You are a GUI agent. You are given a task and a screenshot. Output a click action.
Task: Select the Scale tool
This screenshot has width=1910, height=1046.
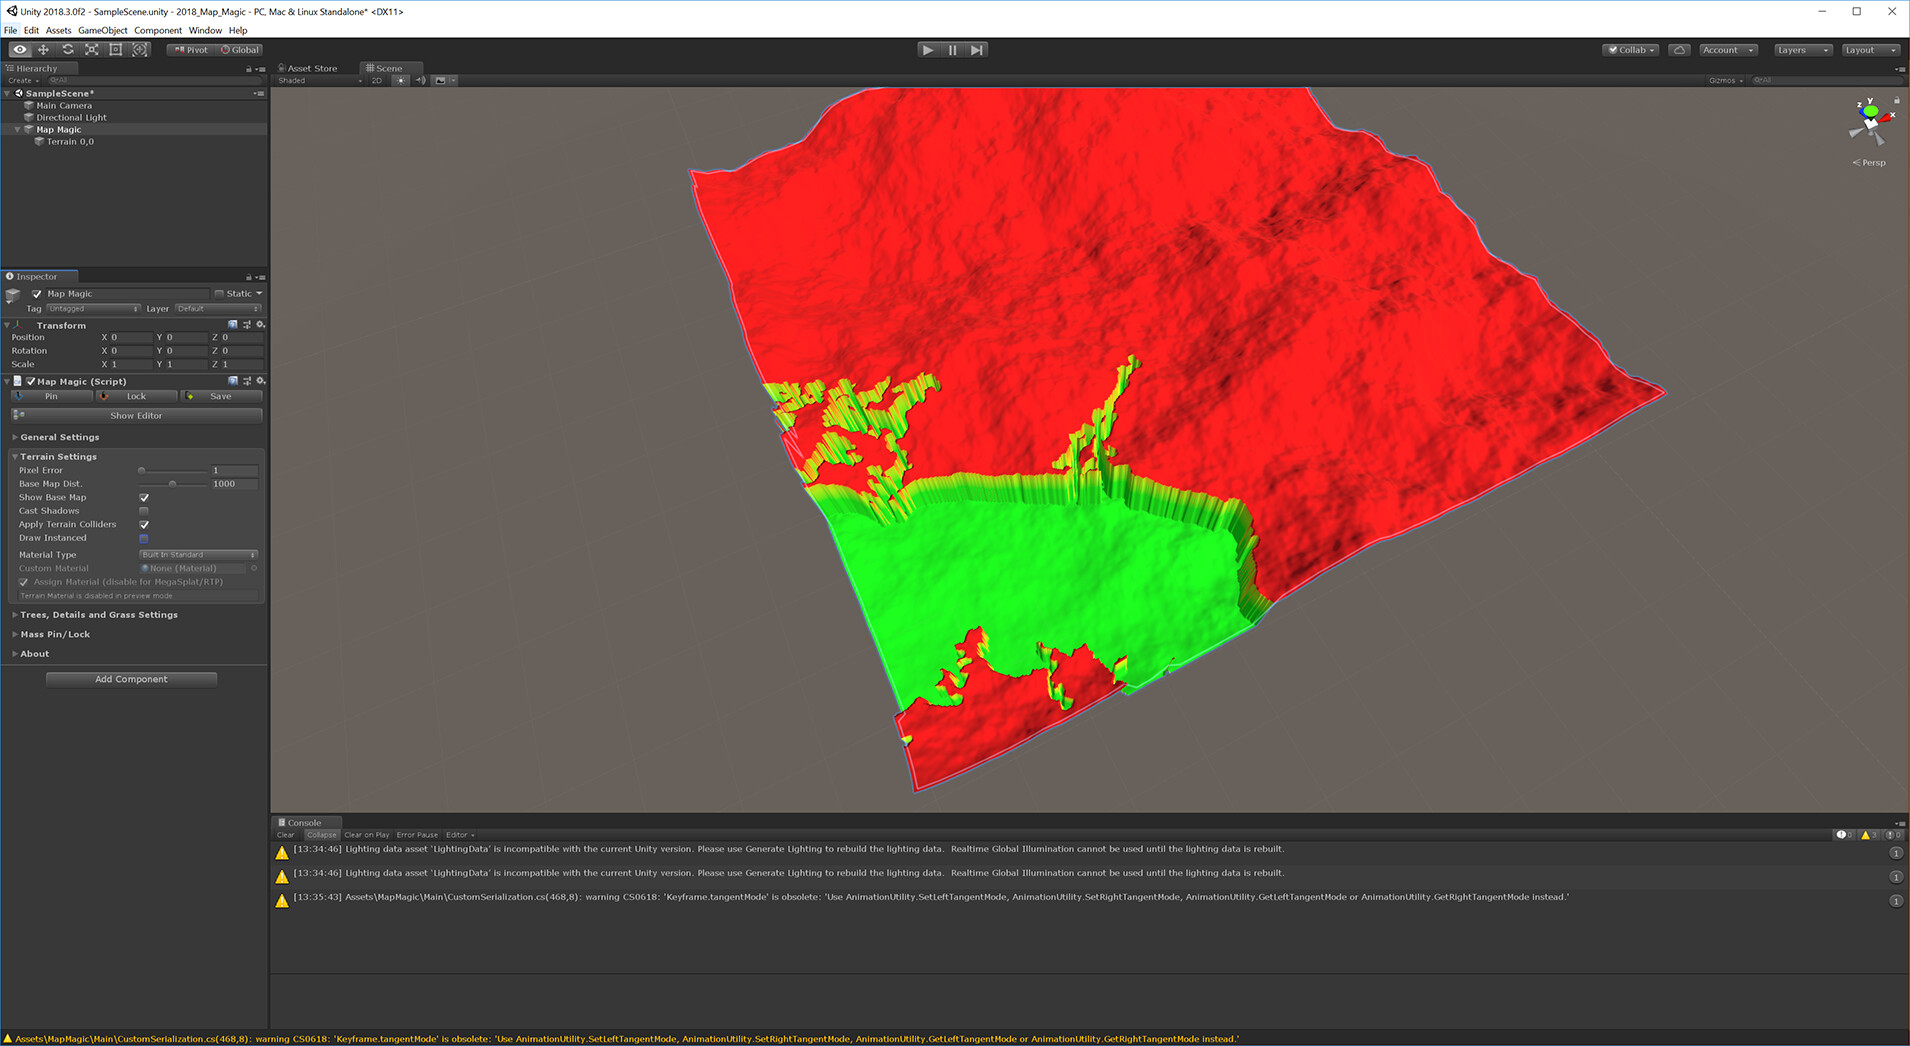click(x=92, y=50)
